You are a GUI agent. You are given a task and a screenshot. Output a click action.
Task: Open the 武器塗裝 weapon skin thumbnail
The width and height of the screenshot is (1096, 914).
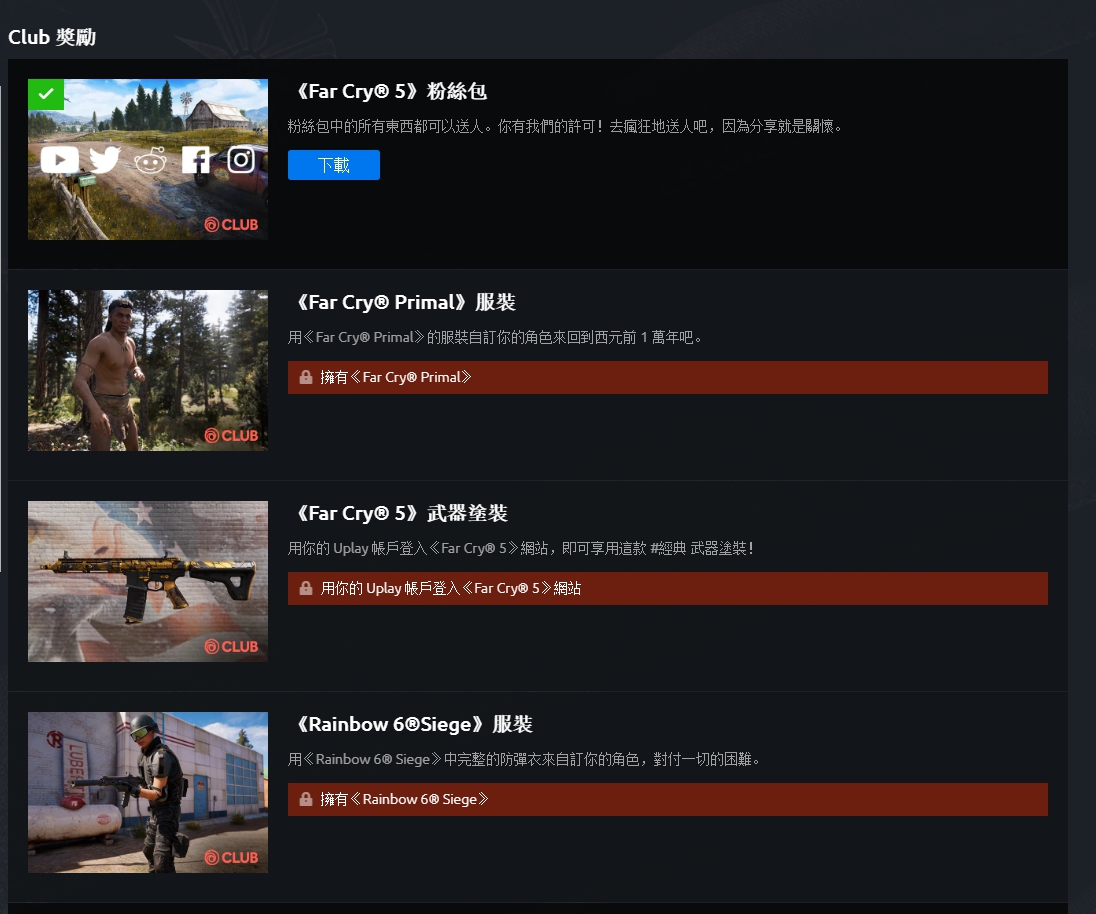147,581
